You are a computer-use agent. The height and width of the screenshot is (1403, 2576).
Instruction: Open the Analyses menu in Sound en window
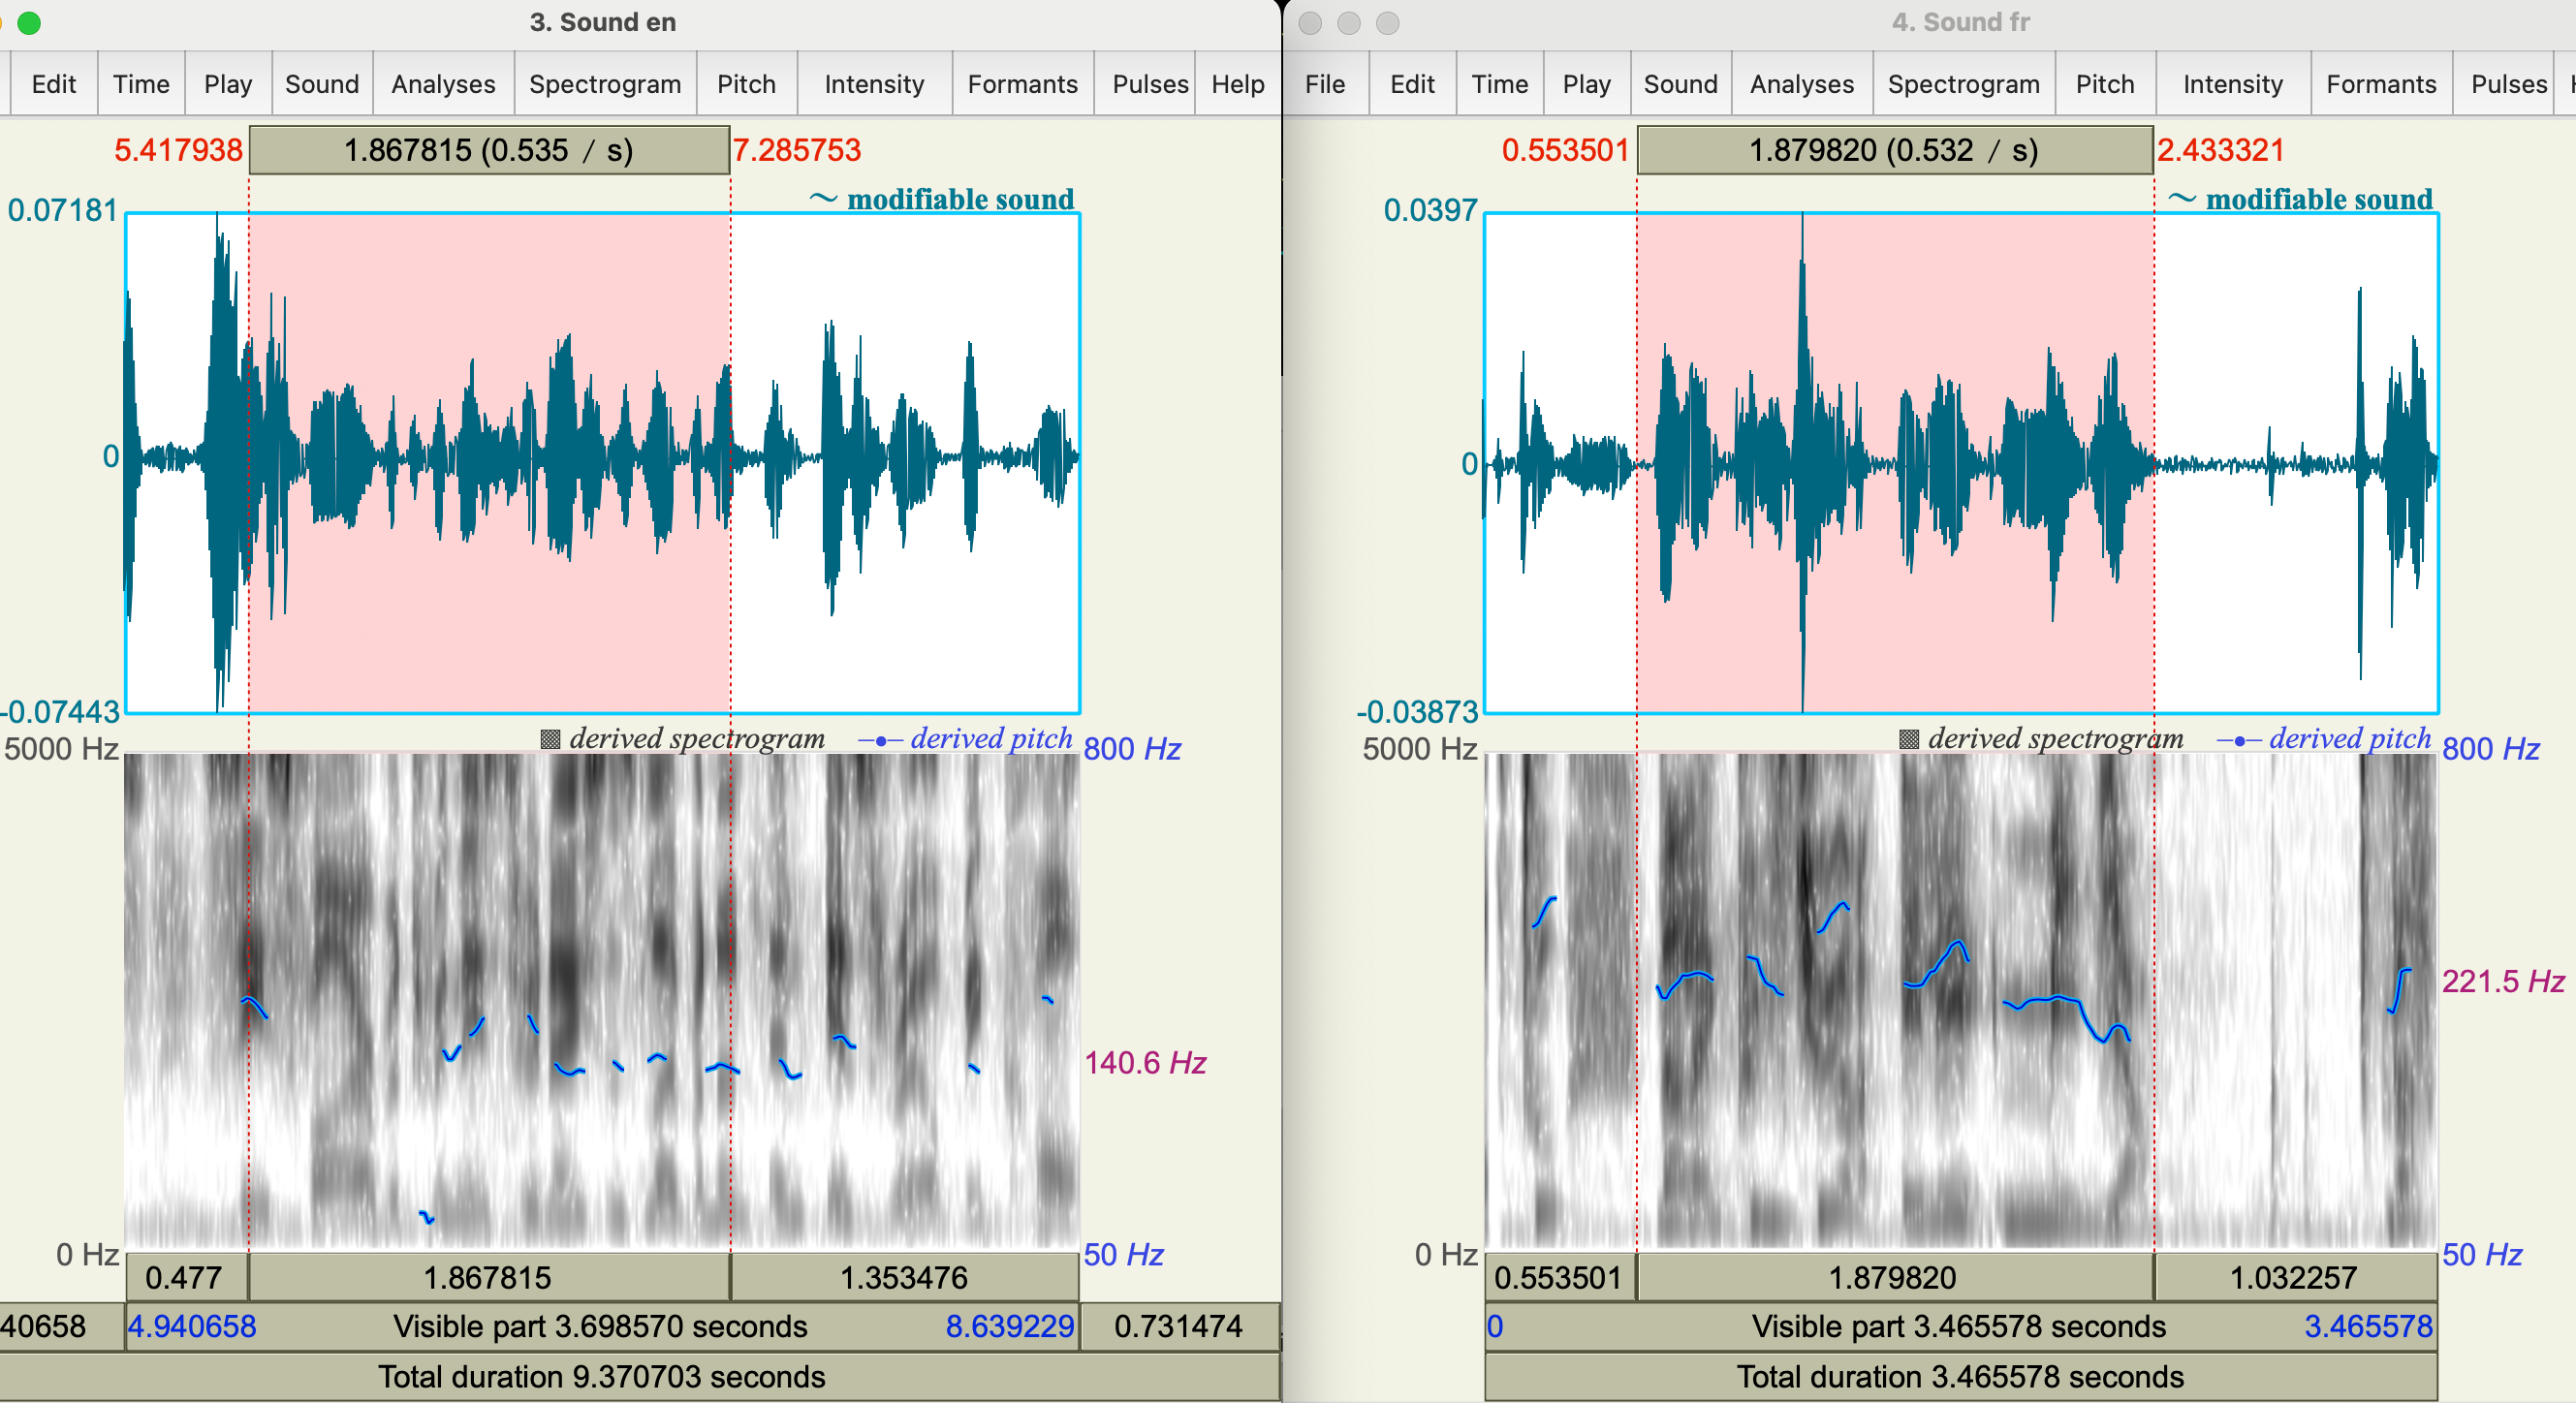[x=443, y=84]
